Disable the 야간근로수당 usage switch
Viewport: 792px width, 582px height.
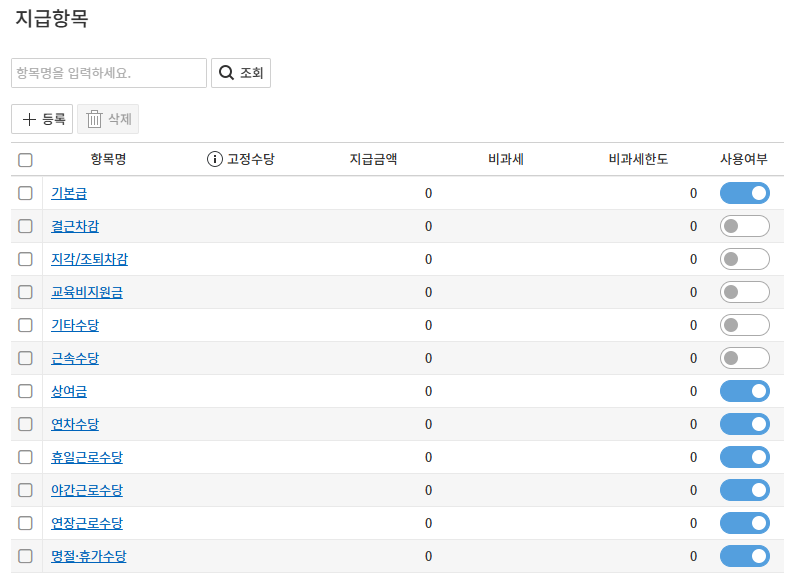tap(744, 490)
